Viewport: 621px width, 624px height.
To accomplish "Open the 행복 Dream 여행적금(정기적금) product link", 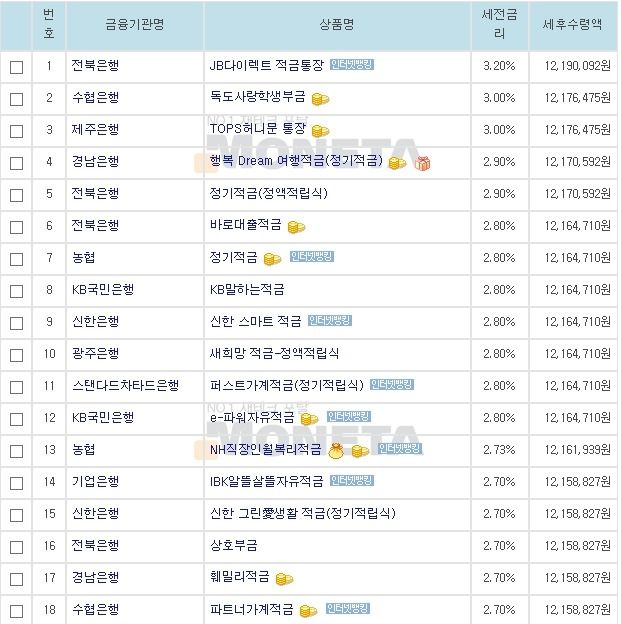I will pos(296,161).
